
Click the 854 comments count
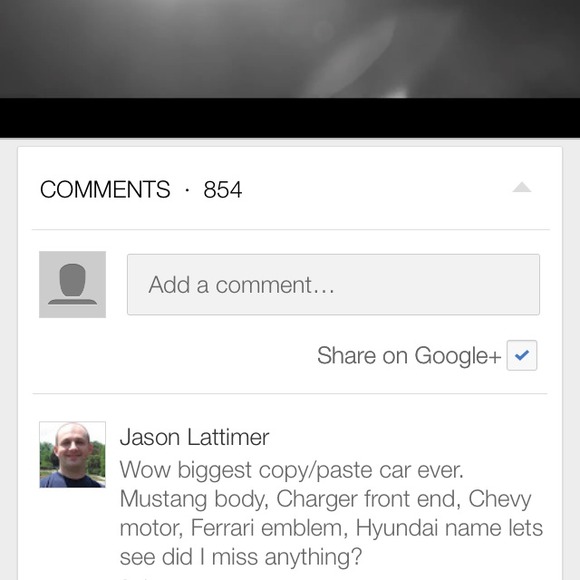click(x=223, y=190)
